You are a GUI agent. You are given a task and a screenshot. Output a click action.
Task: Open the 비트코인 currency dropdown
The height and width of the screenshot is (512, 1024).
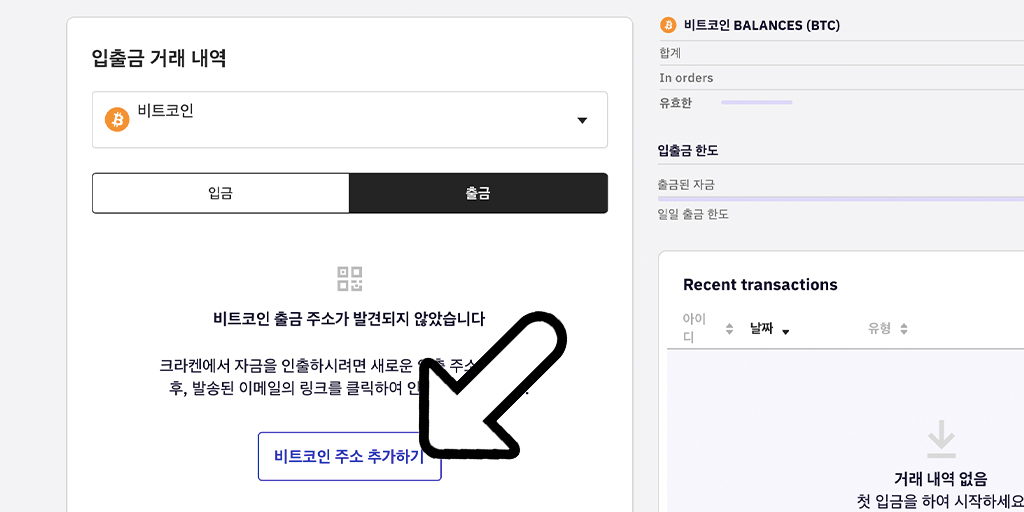[x=349, y=120]
